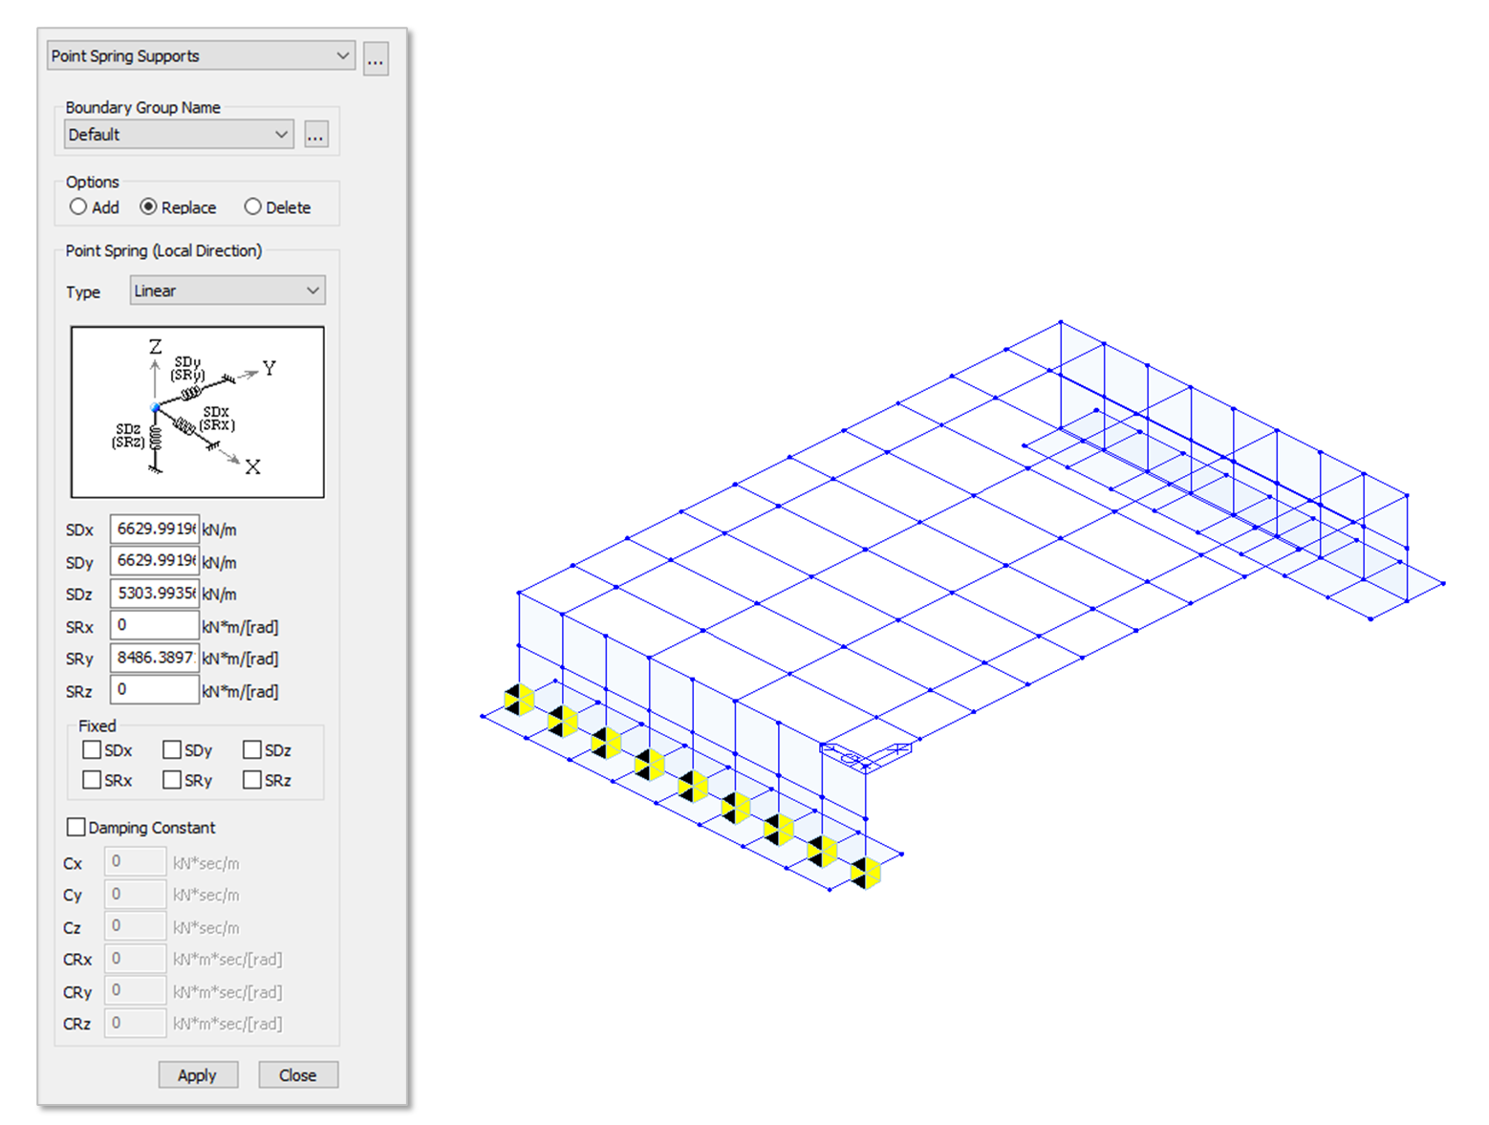Select the Replace option
This screenshot has height=1125, width=1489.
pos(150,207)
